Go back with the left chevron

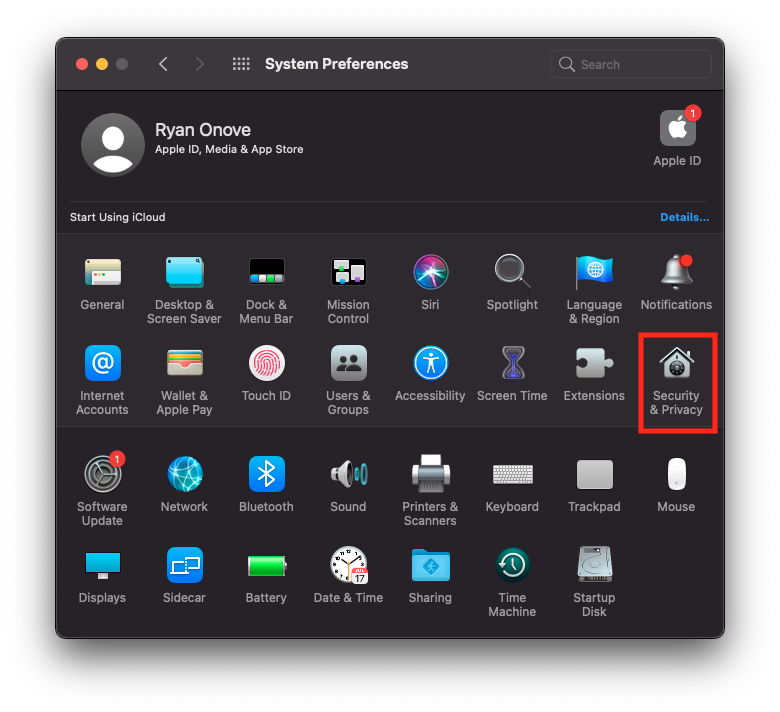coord(163,64)
